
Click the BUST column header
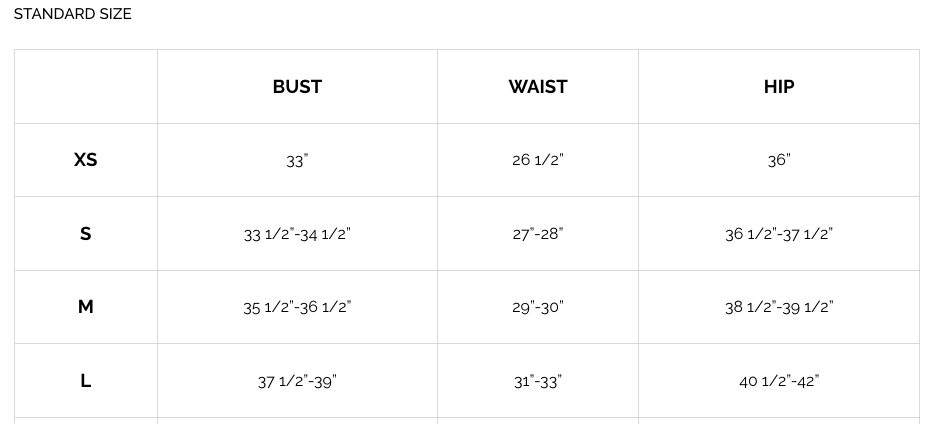(297, 87)
